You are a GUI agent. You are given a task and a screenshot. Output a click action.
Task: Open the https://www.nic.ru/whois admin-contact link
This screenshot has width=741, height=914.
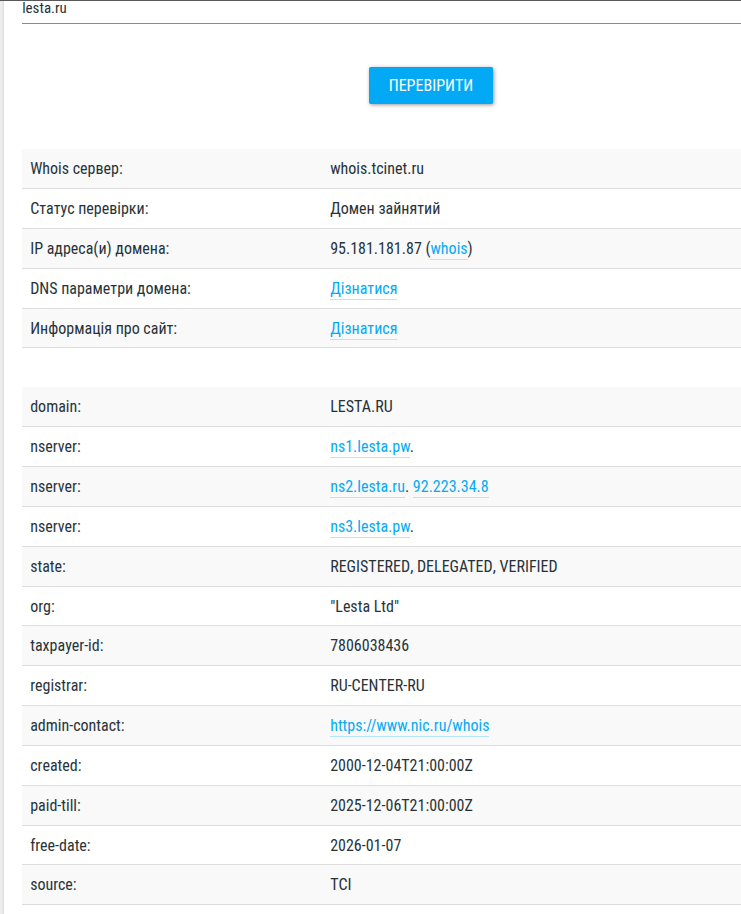click(410, 726)
